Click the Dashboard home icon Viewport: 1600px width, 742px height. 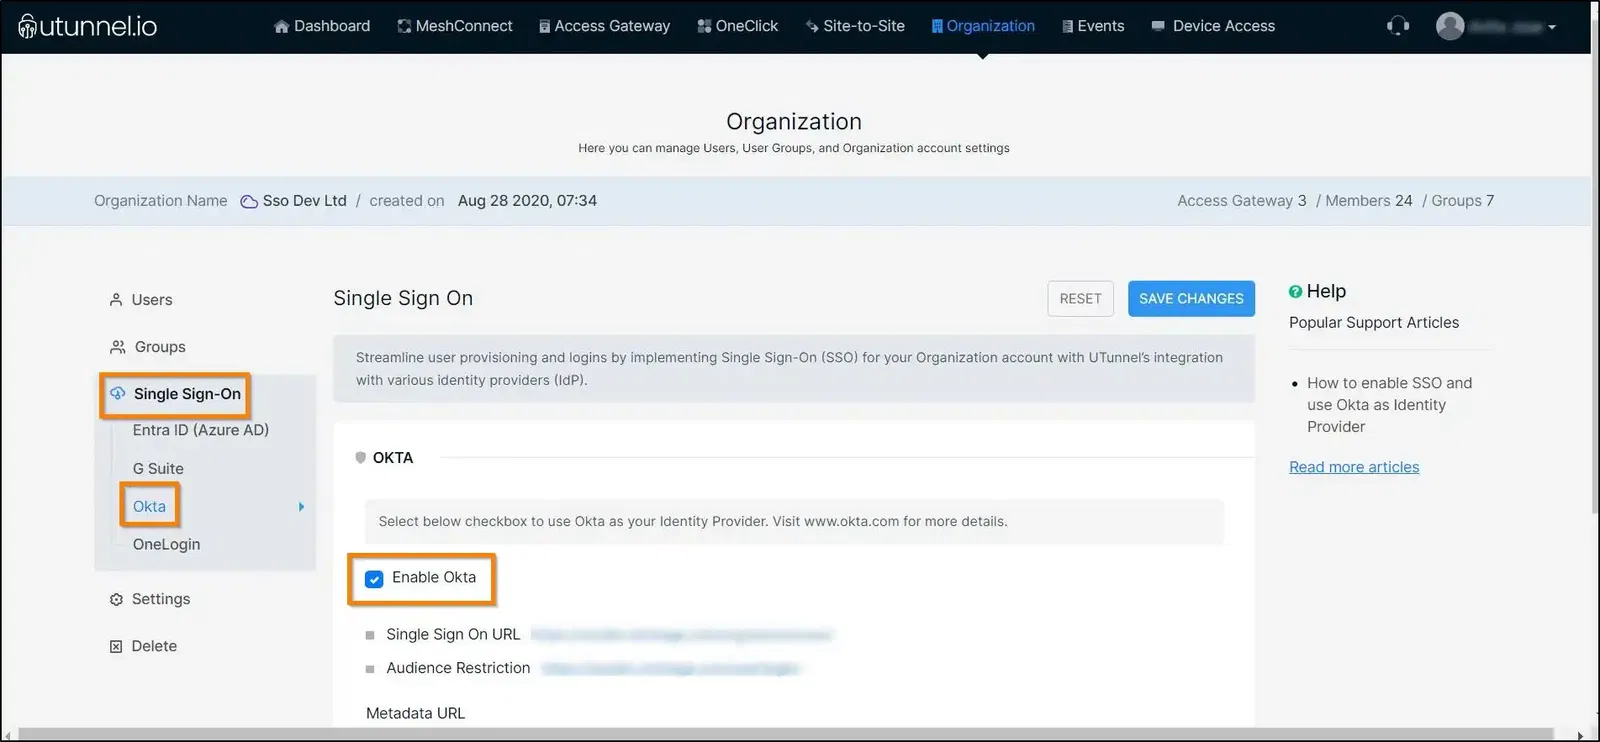pos(282,27)
